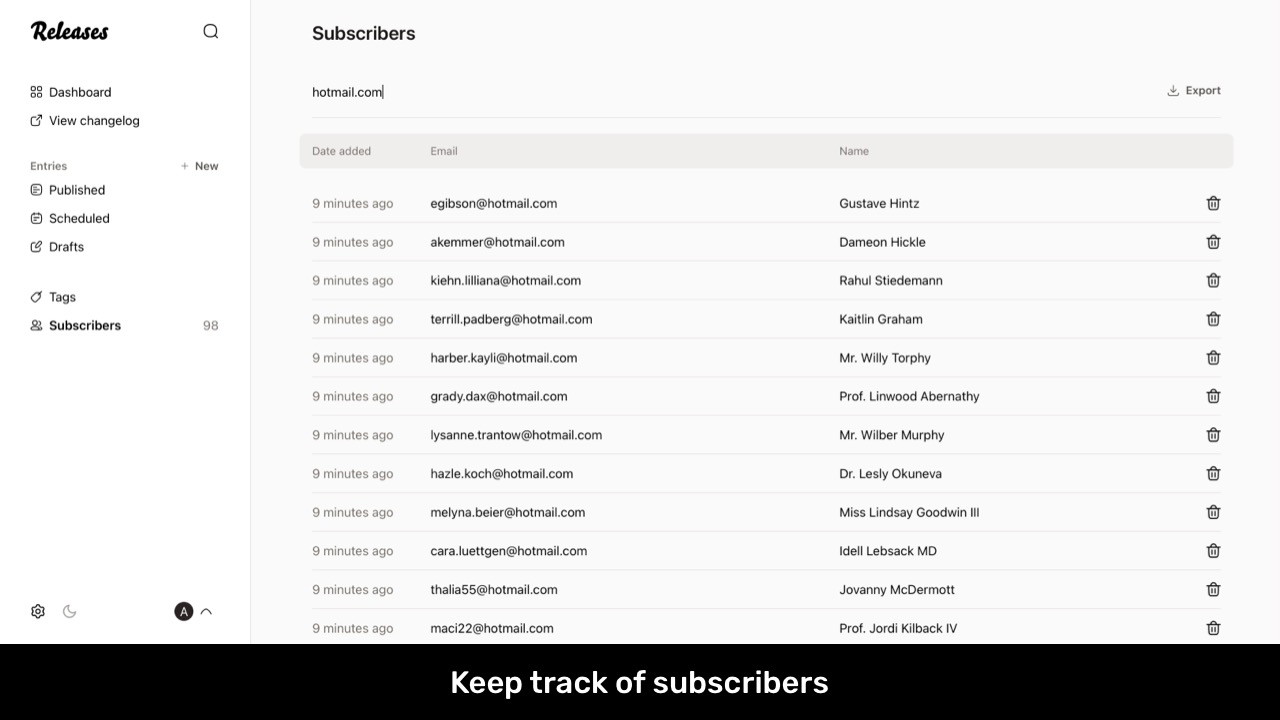Open Scheduled entries list

[79, 218]
